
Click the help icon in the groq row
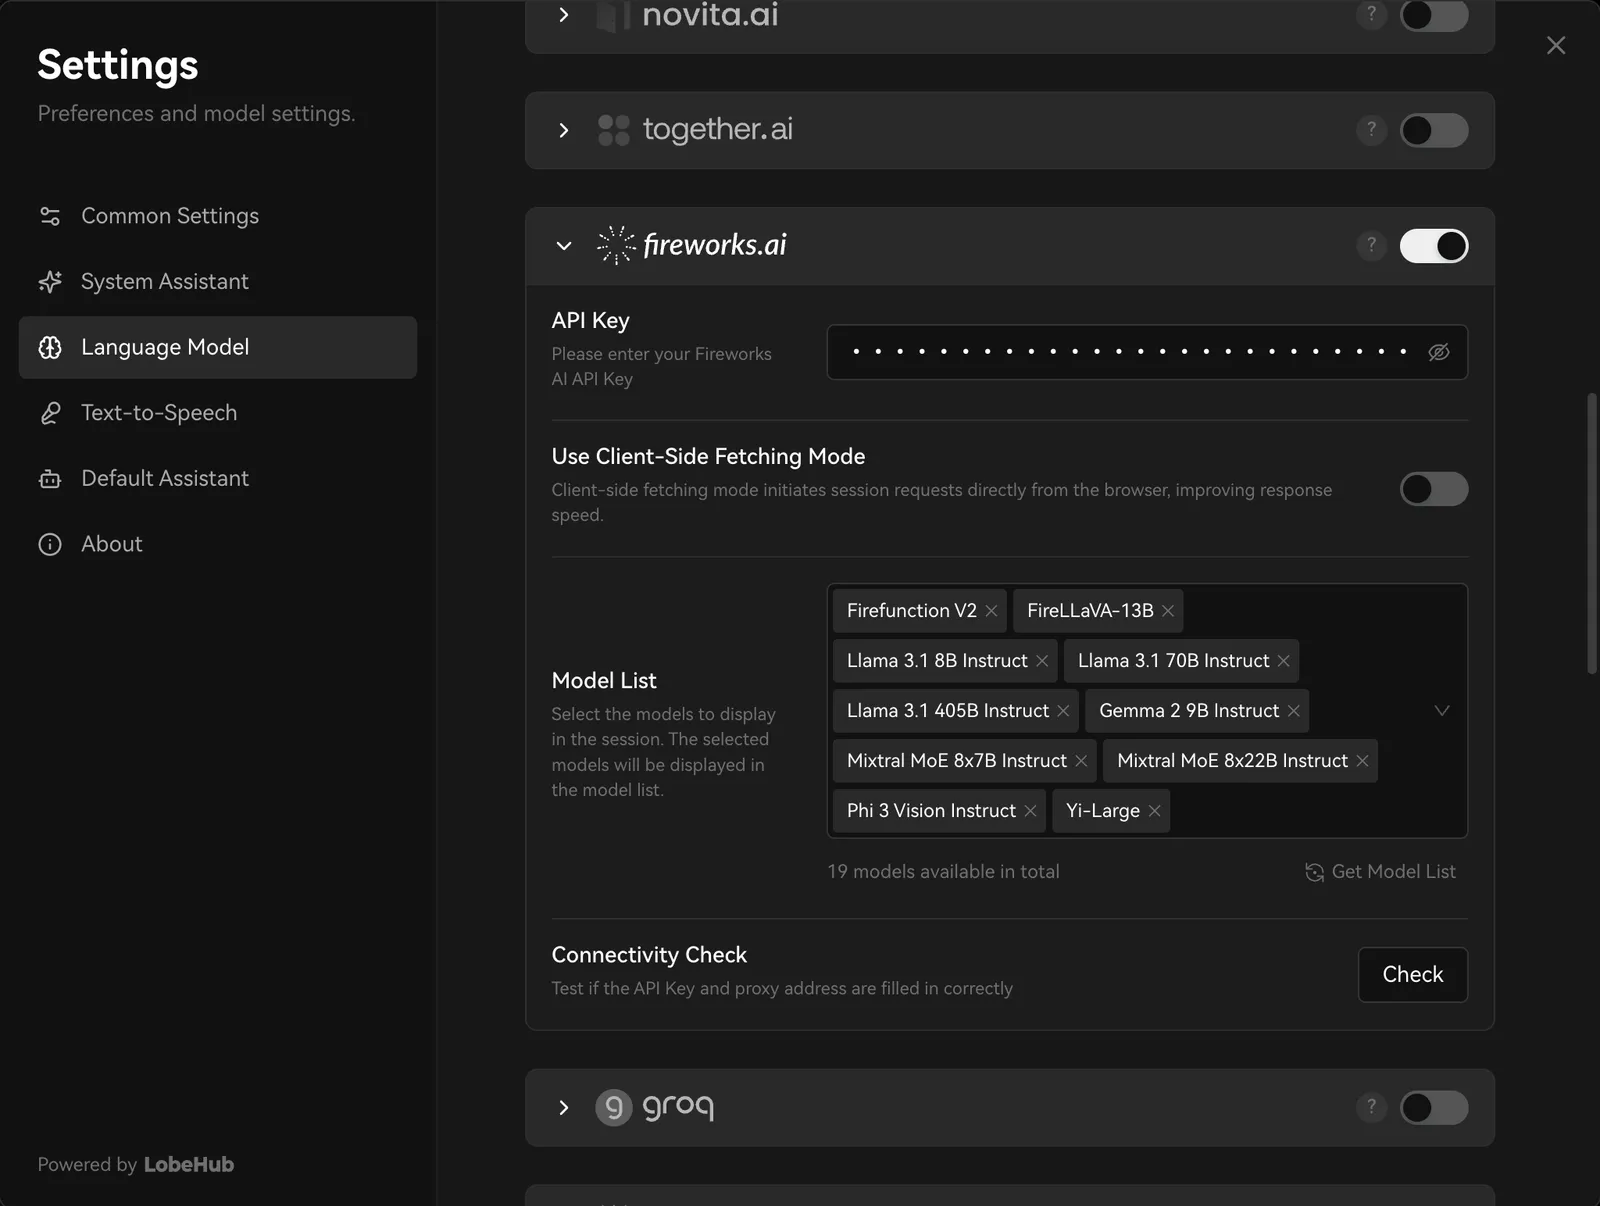pyautogui.click(x=1371, y=1107)
